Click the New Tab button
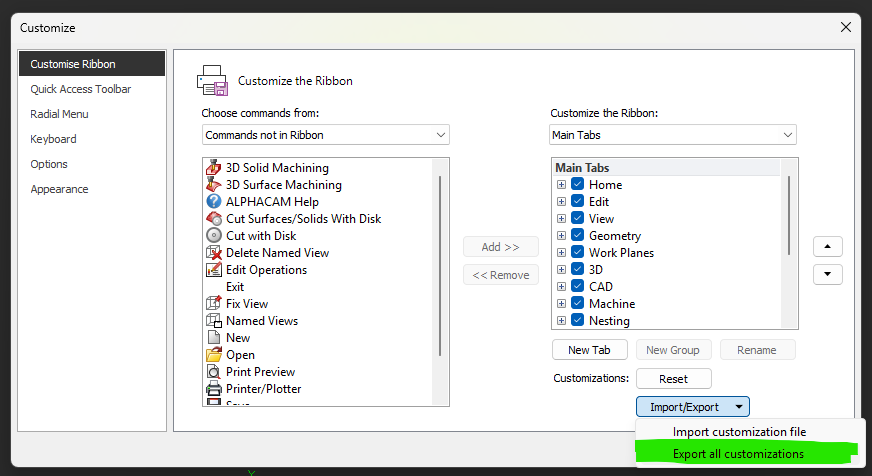This screenshot has width=872, height=476. (589, 350)
